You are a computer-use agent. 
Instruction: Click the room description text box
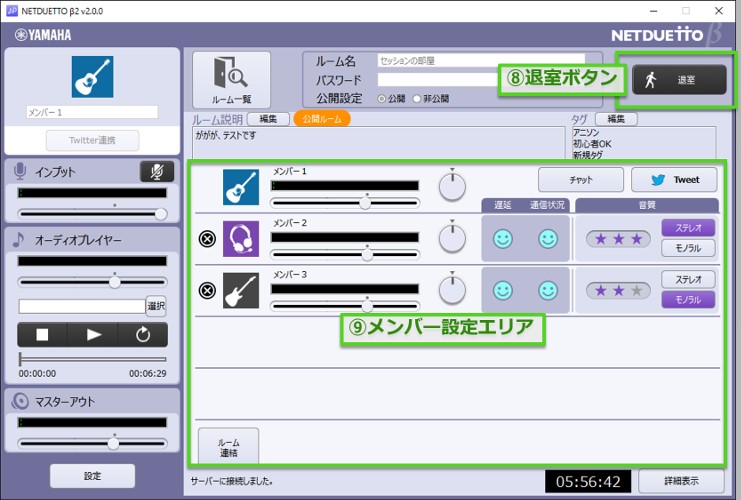pos(379,142)
